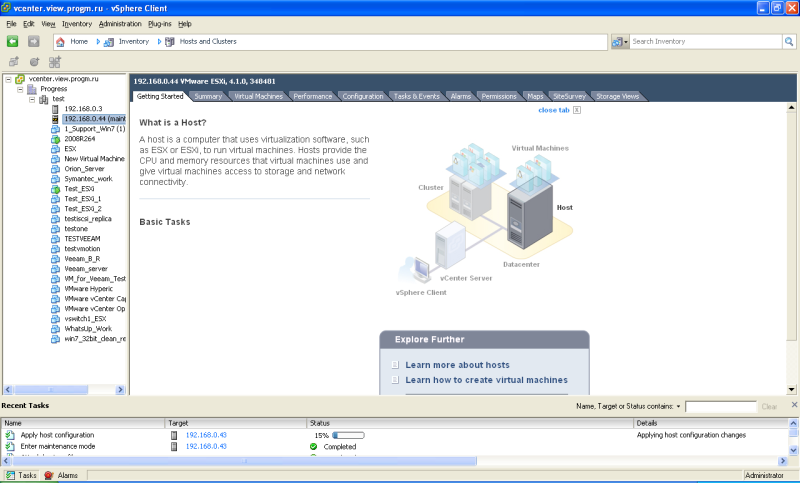The width and height of the screenshot is (800, 483).
Task: Switch to the Summary tab
Action: pos(208,96)
